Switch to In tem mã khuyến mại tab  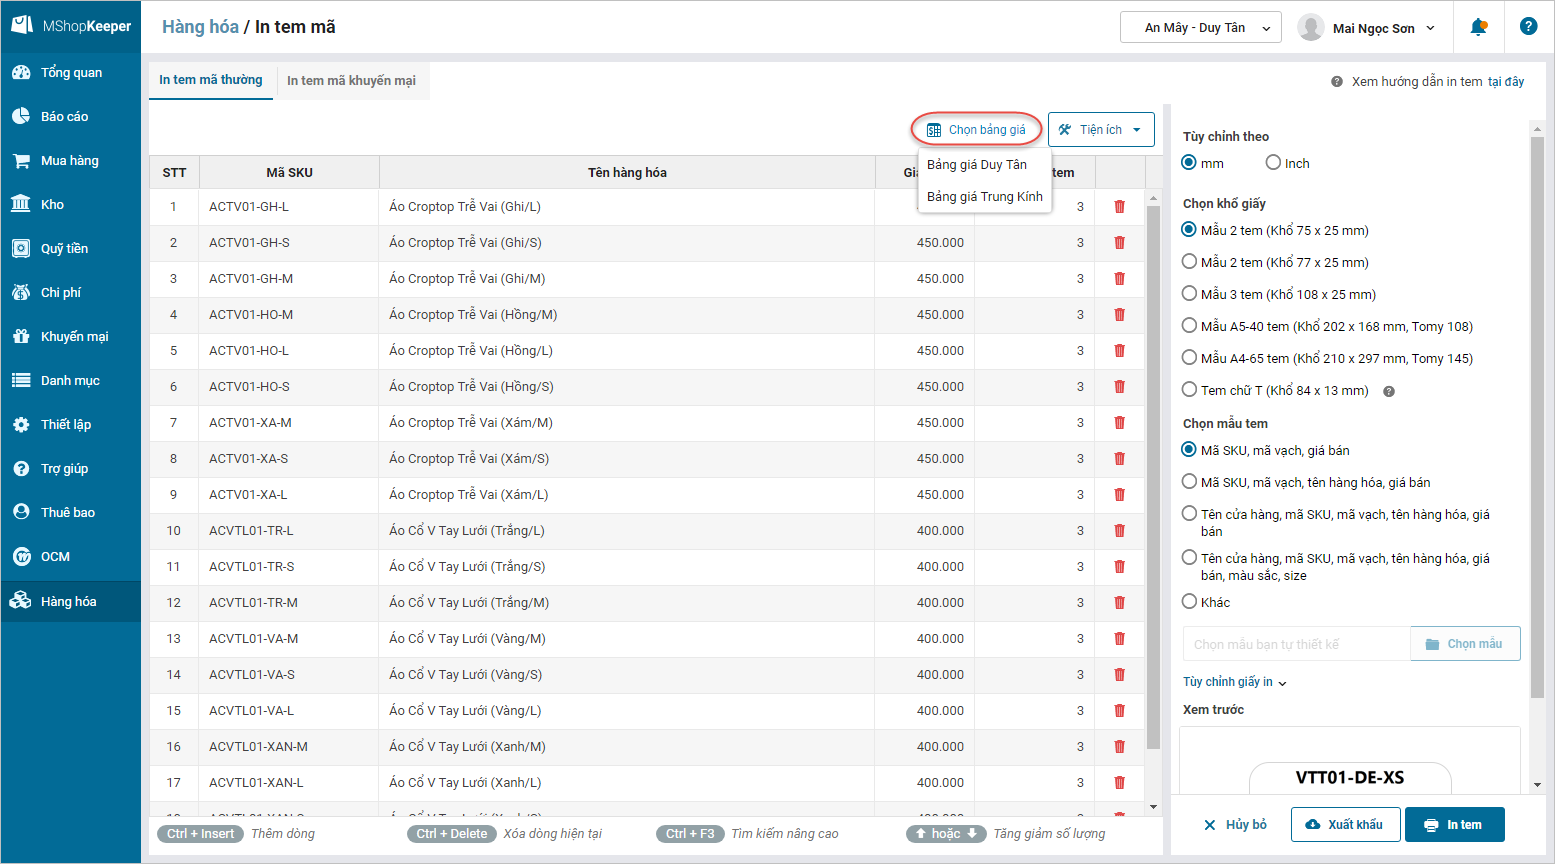pos(351,81)
